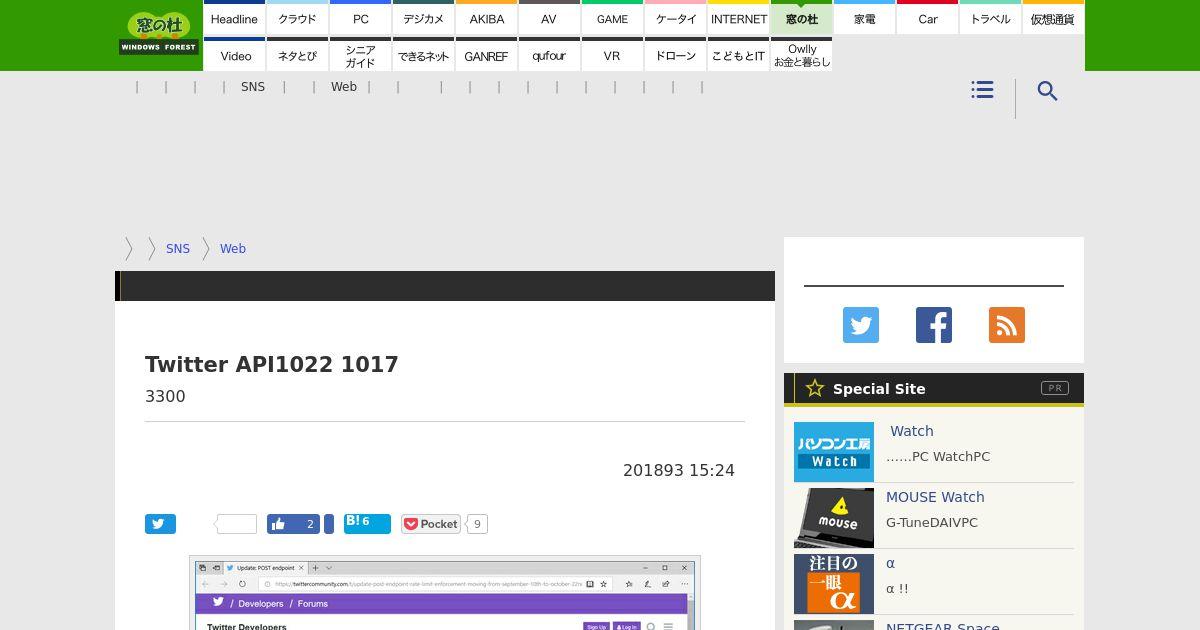Go to the VR tab
The width and height of the screenshot is (1200, 630).
pyautogui.click(x=612, y=56)
